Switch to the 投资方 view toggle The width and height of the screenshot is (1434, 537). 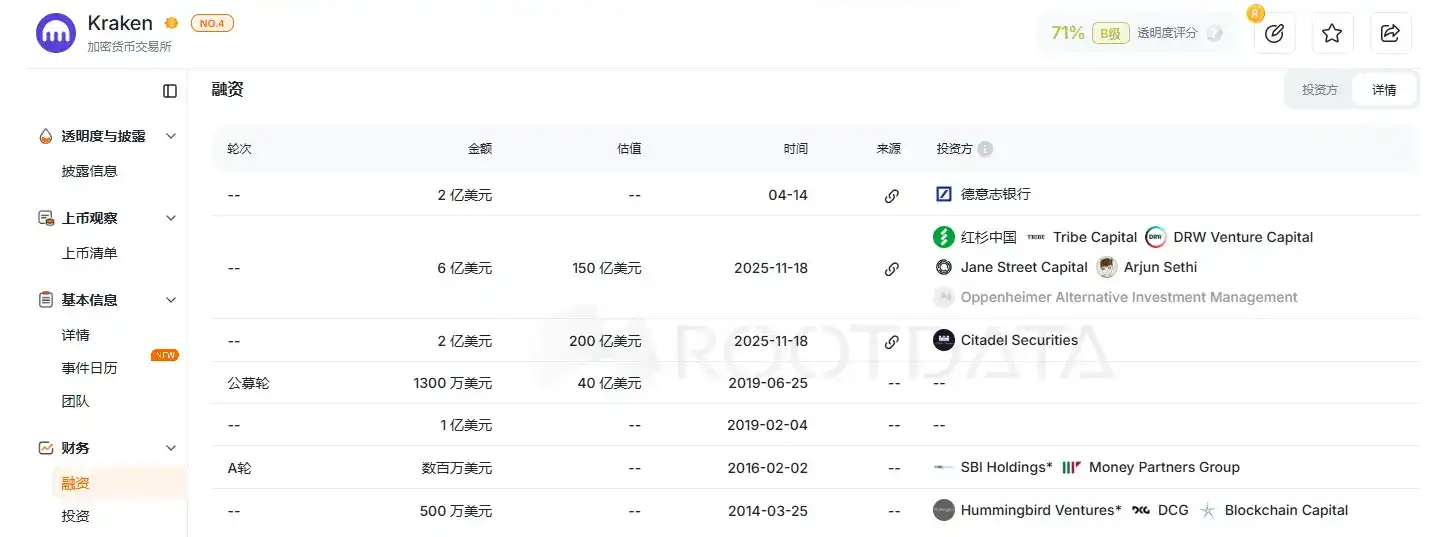[1319, 90]
